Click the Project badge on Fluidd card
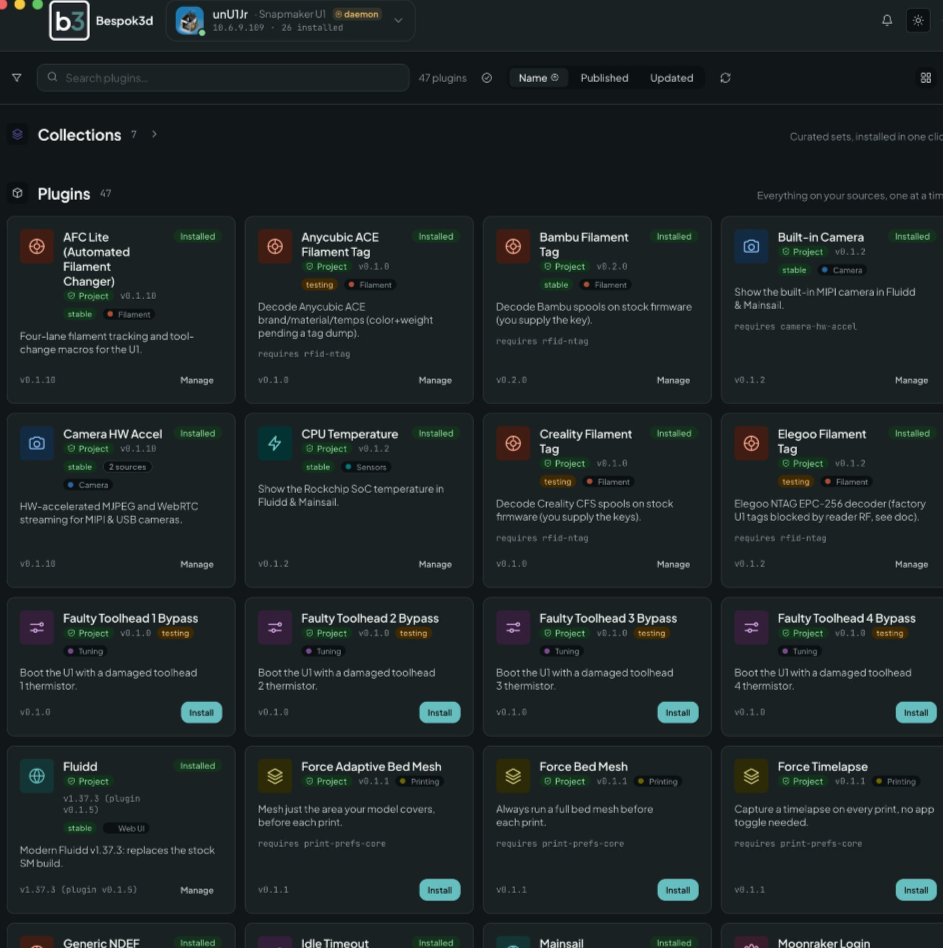The image size is (943, 948). coord(88,781)
